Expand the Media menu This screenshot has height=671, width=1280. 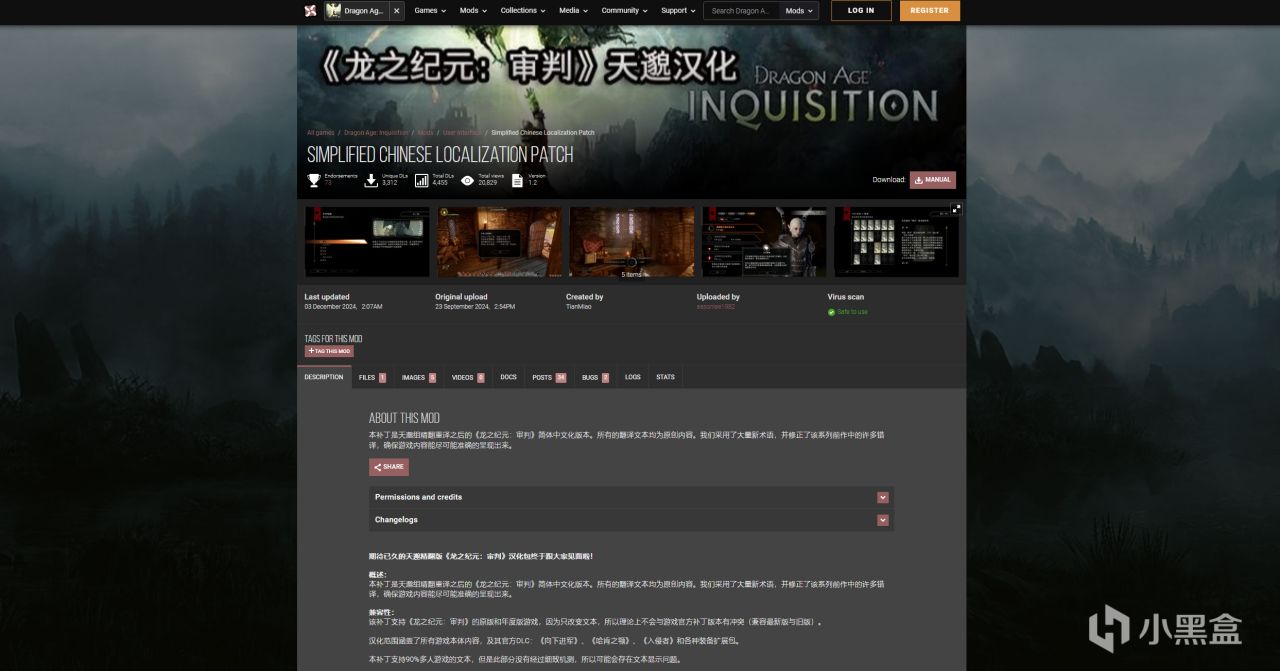tap(572, 11)
